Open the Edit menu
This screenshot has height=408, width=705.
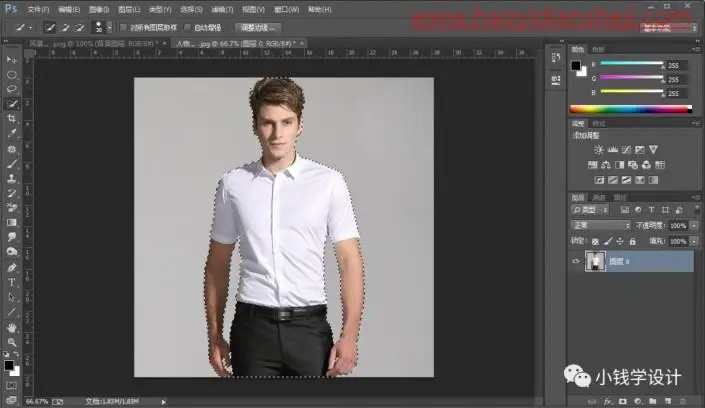coord(69,9)
